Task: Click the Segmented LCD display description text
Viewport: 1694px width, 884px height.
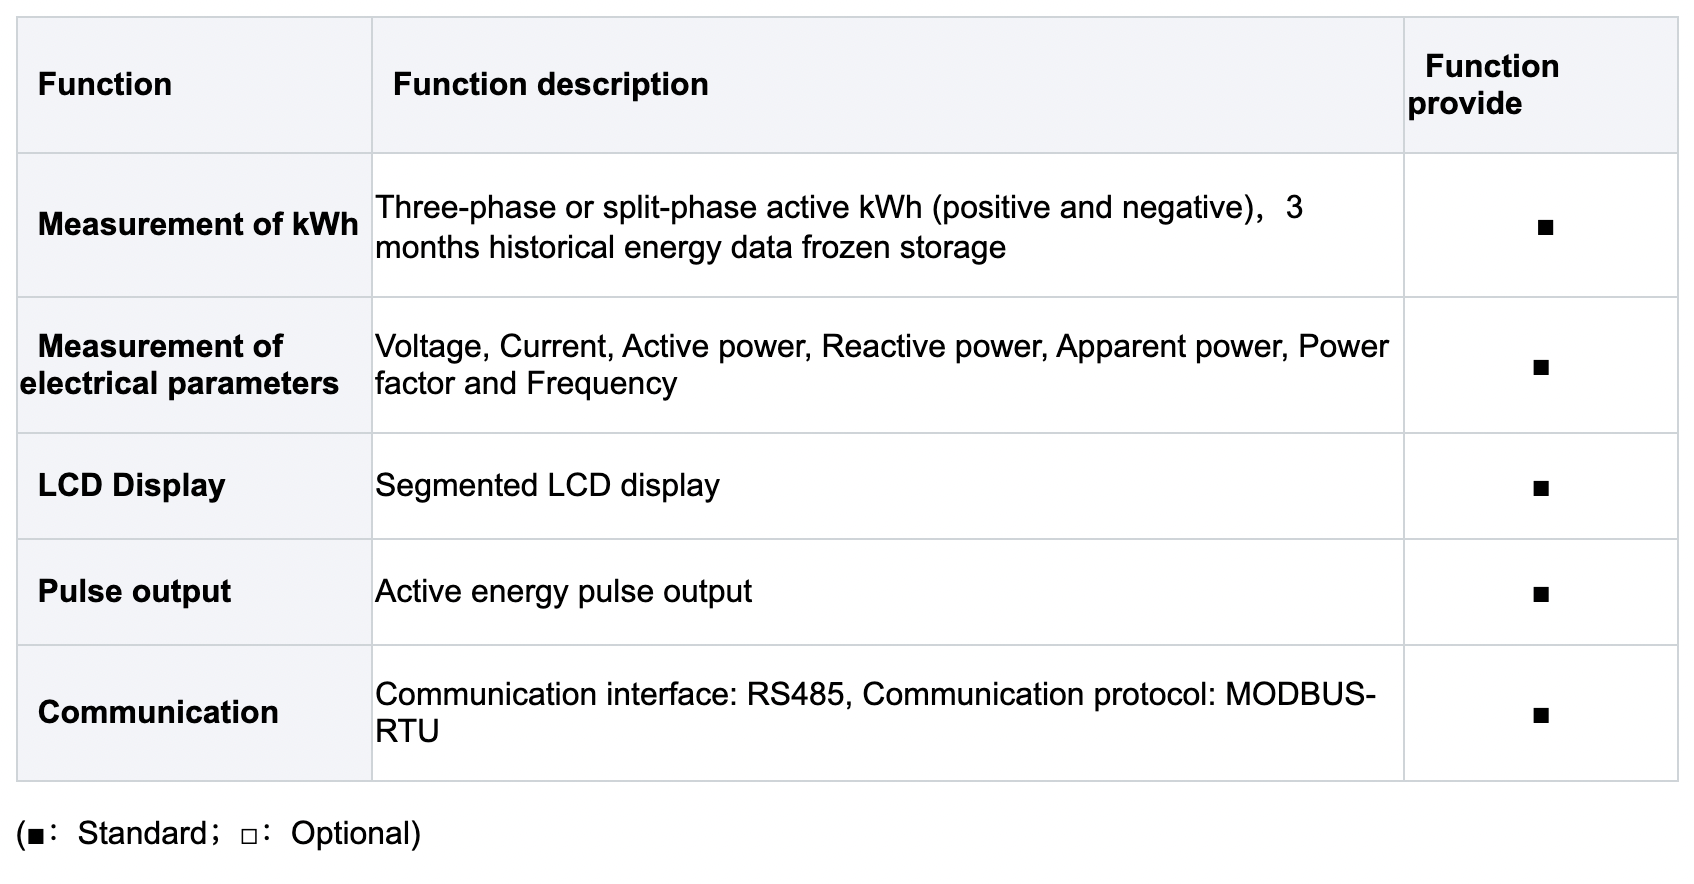Action: (x=547, y=485)
